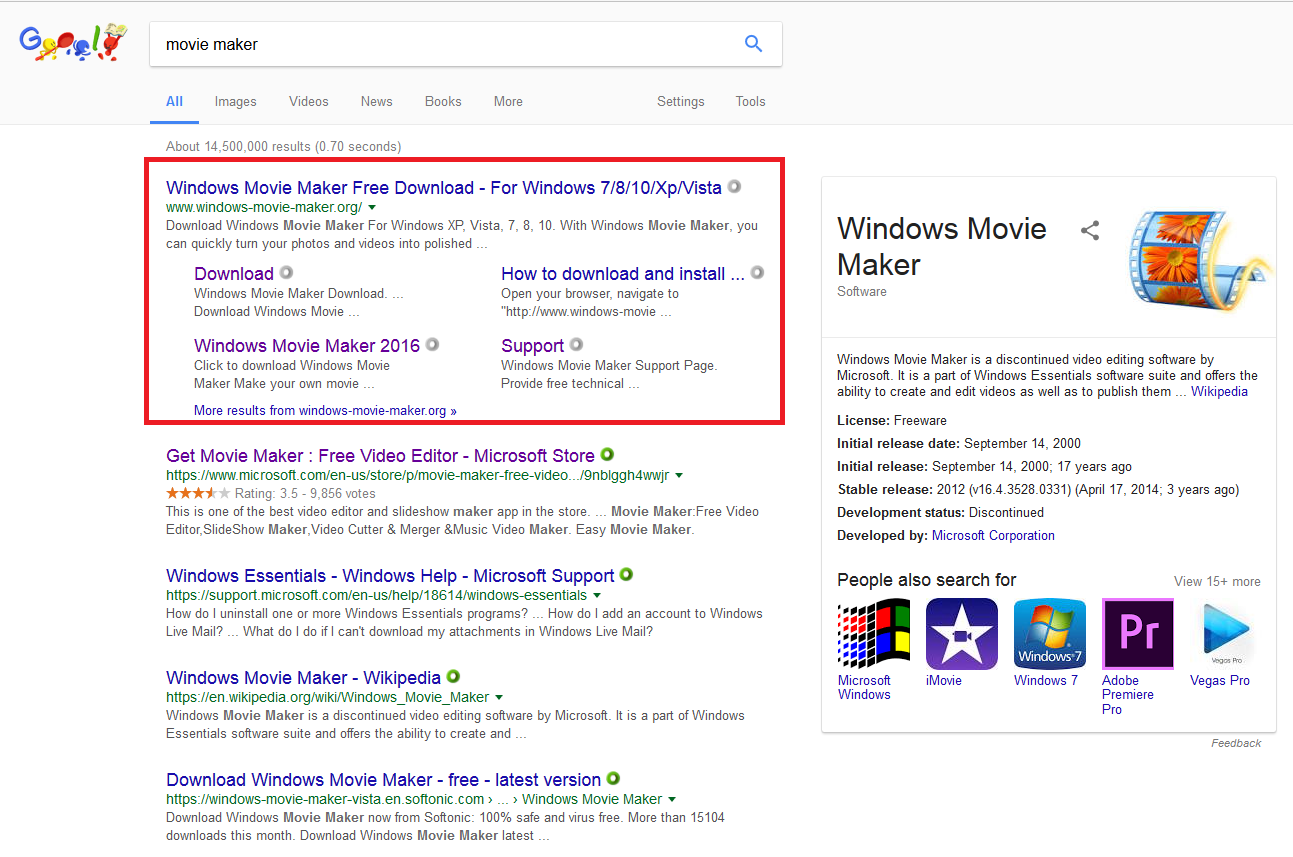
Task: Open the Google doodle logo
Action: coord(74,44)
